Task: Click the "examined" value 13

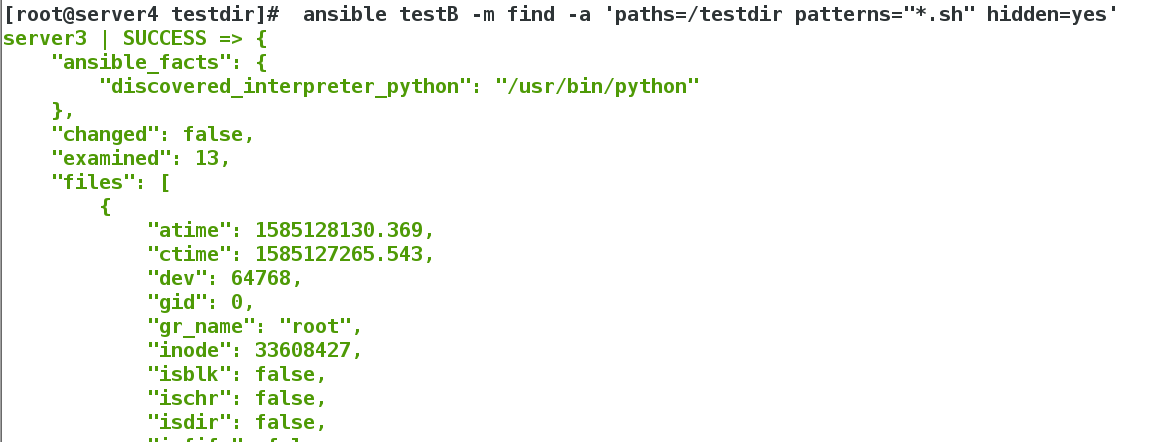Action: point(207,158)
